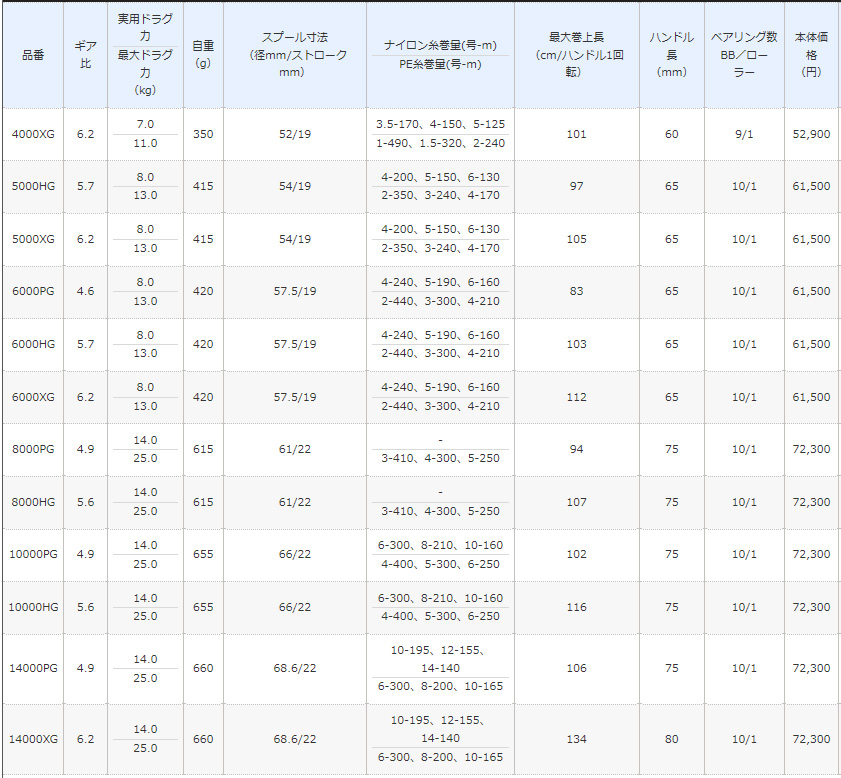
Task: Click the 自重(g) column header
Action: (203, 55)
